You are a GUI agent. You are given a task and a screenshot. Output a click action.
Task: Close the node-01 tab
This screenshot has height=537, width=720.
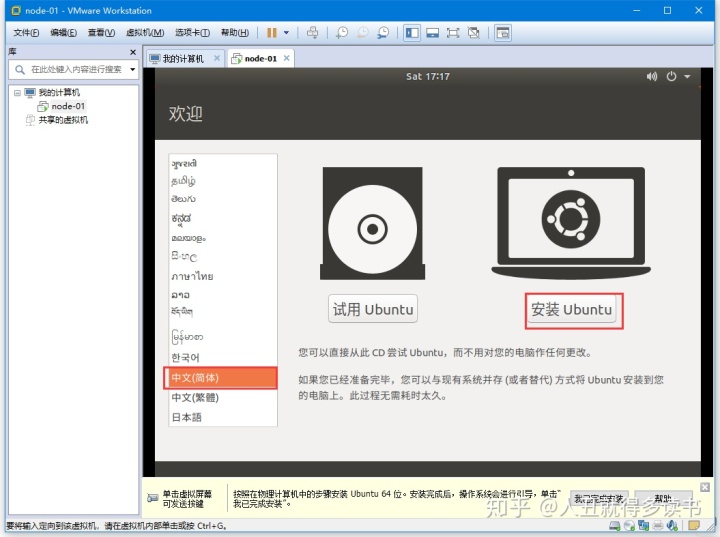pos(287,58)
